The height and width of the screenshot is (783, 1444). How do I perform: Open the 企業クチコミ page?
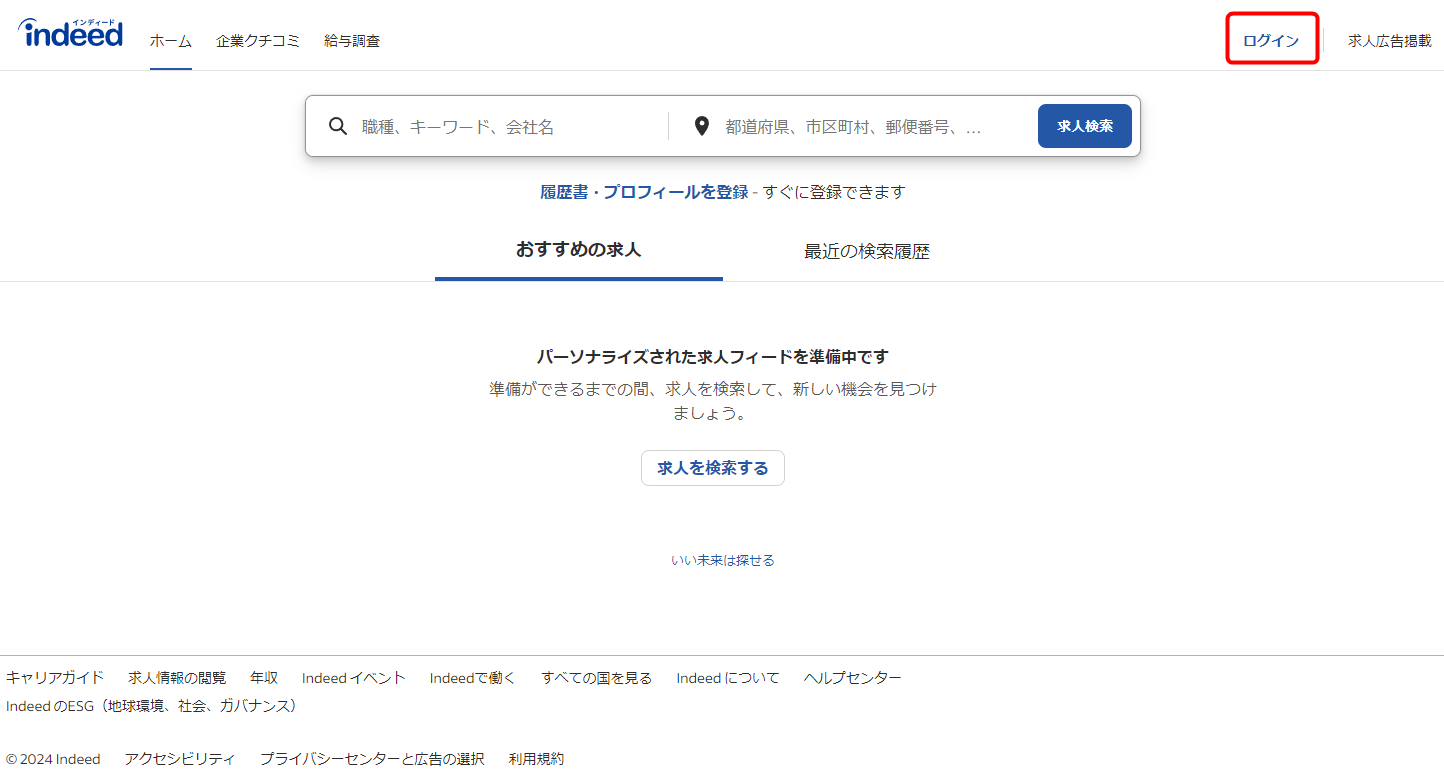tap(258, 41)
